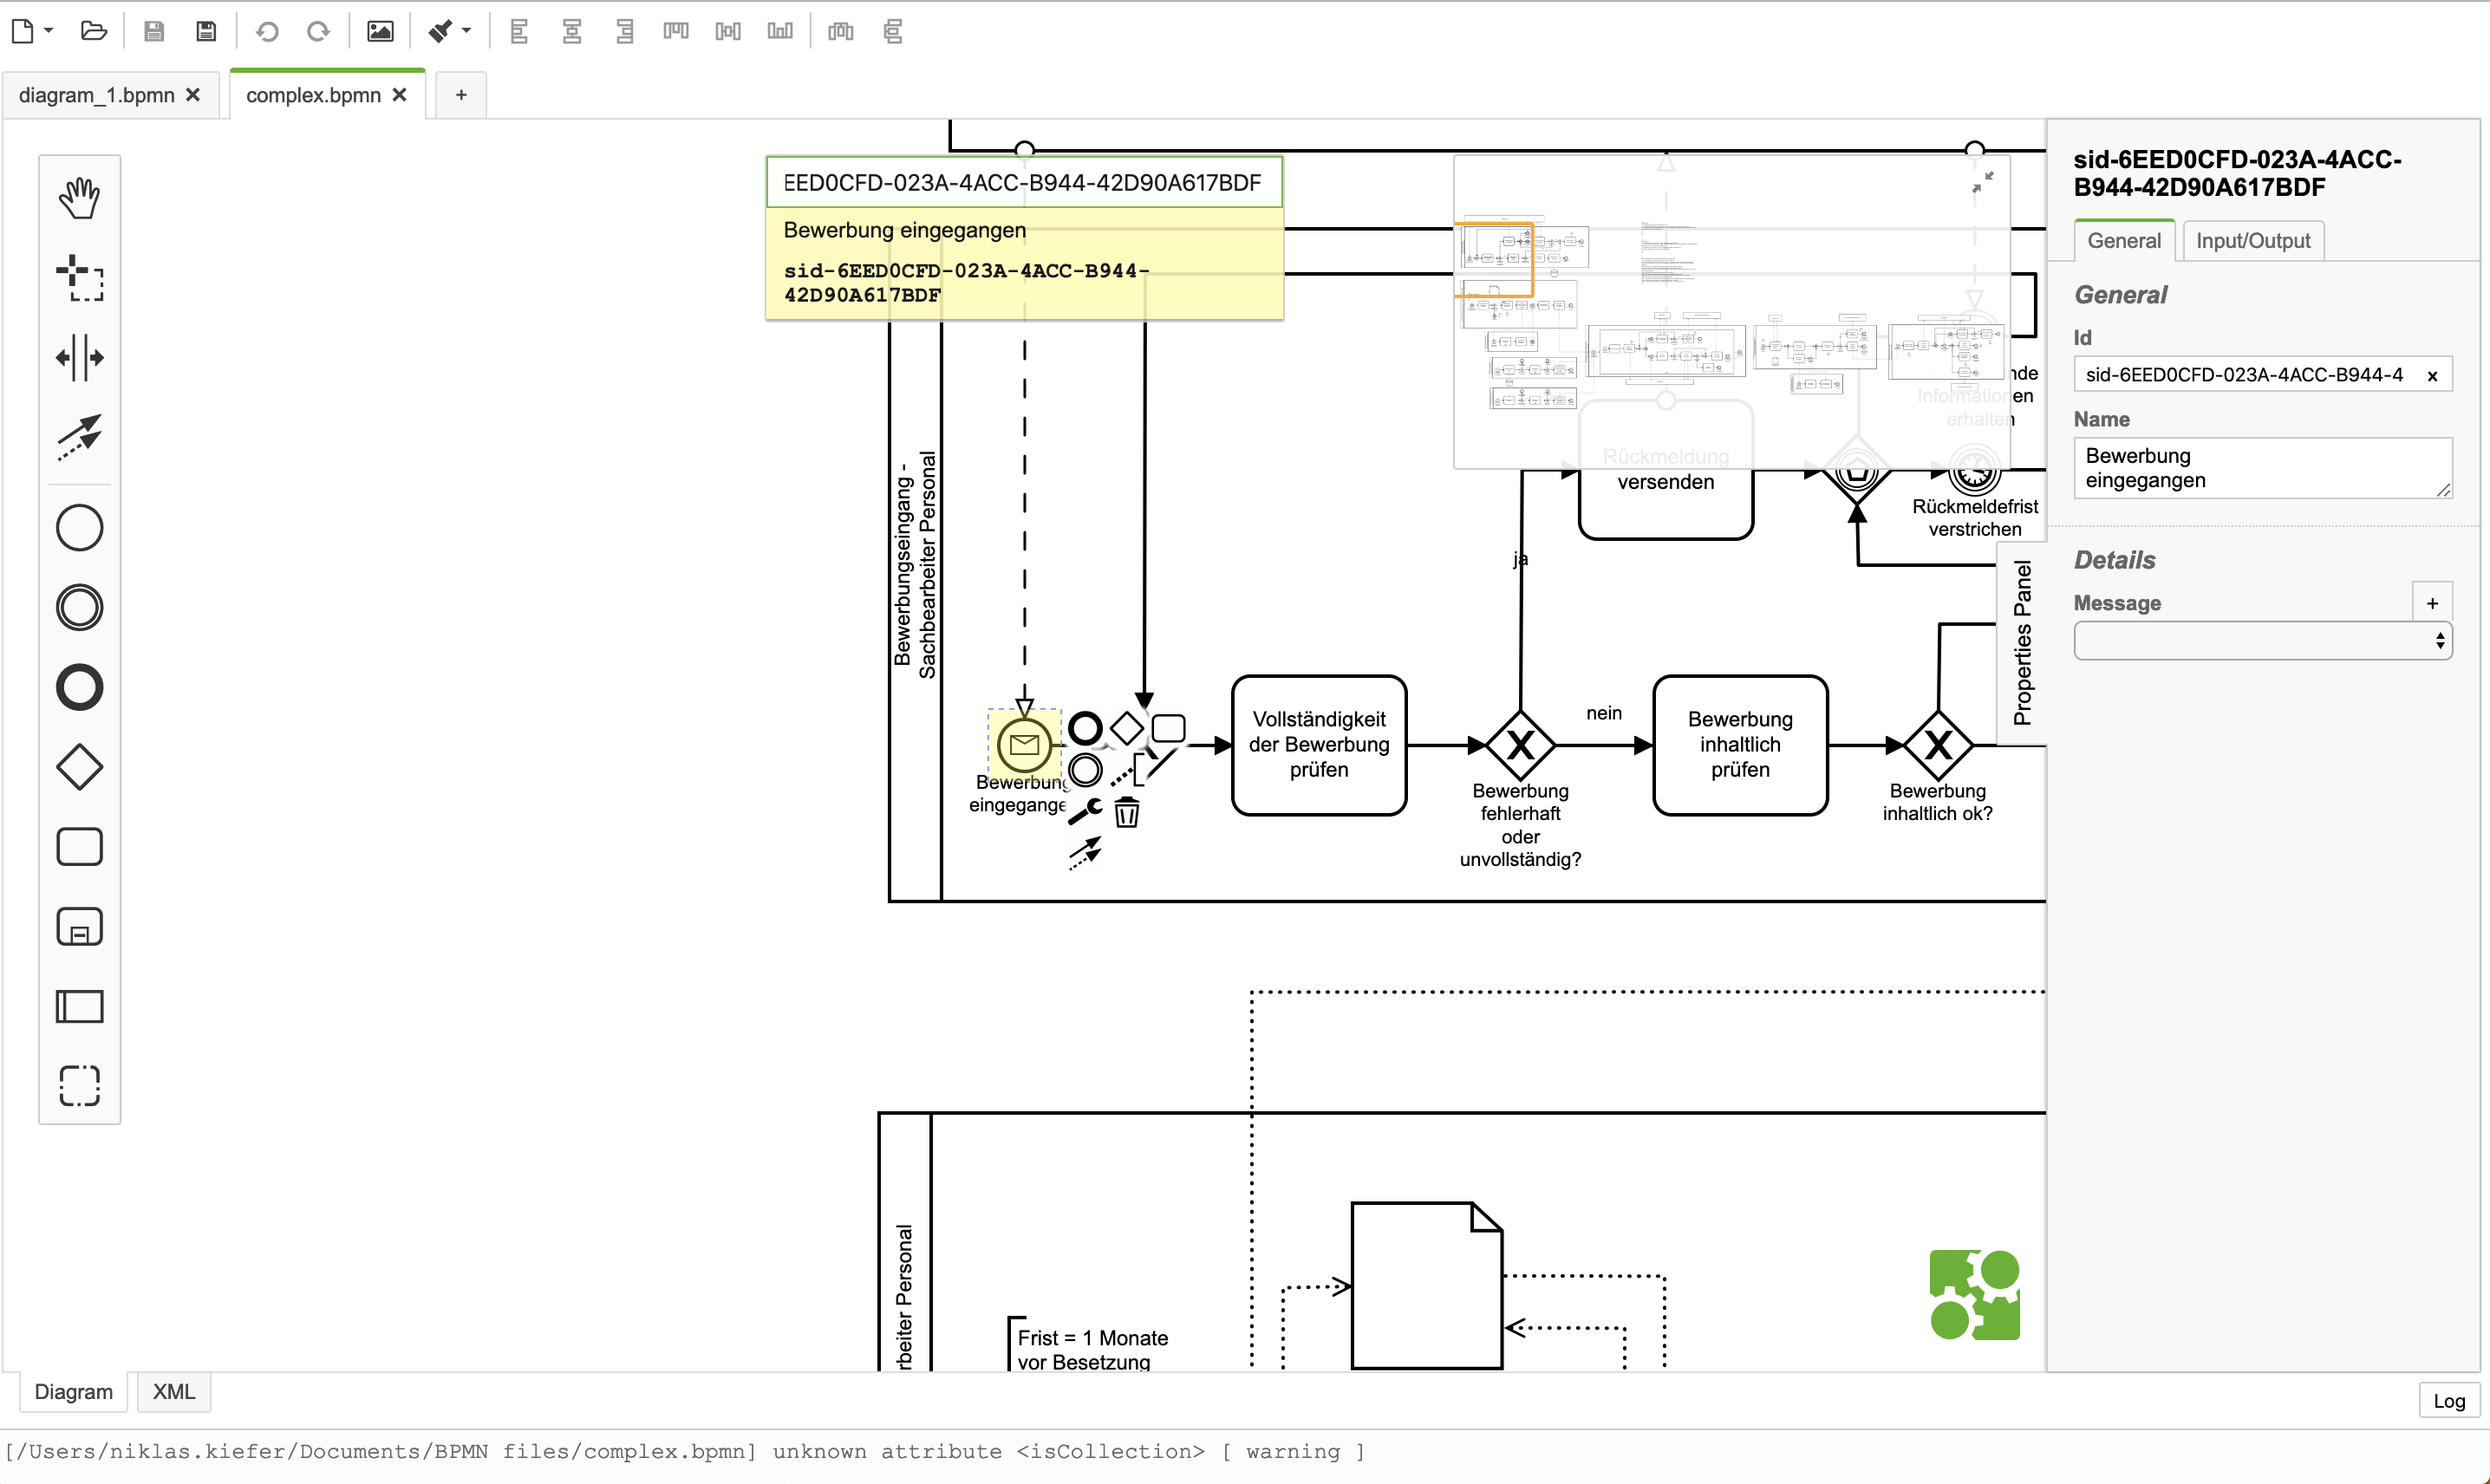
Task: Open the new diagram file icon
Action: [23, 31]
